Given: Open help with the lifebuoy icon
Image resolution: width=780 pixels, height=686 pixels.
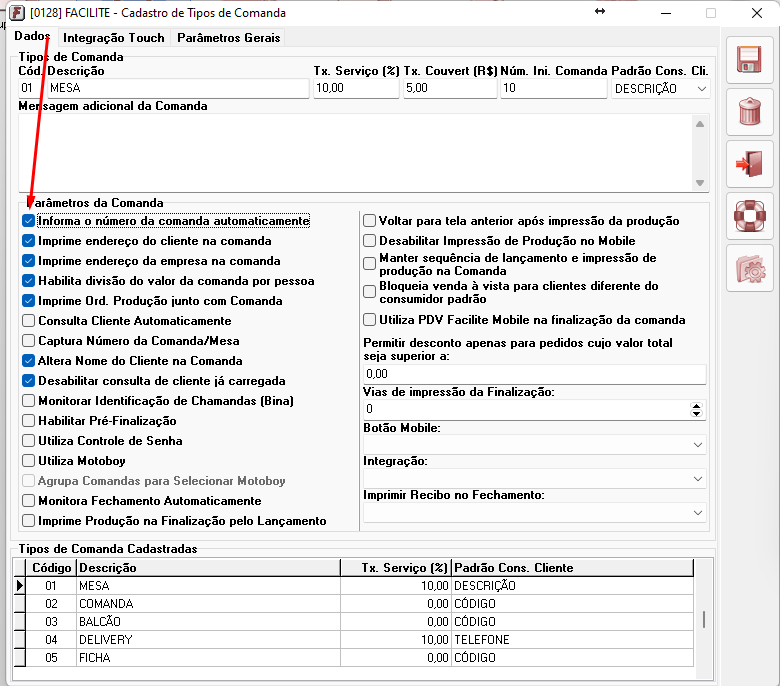Looking at the screenshot, I should [x=749, y=216].
